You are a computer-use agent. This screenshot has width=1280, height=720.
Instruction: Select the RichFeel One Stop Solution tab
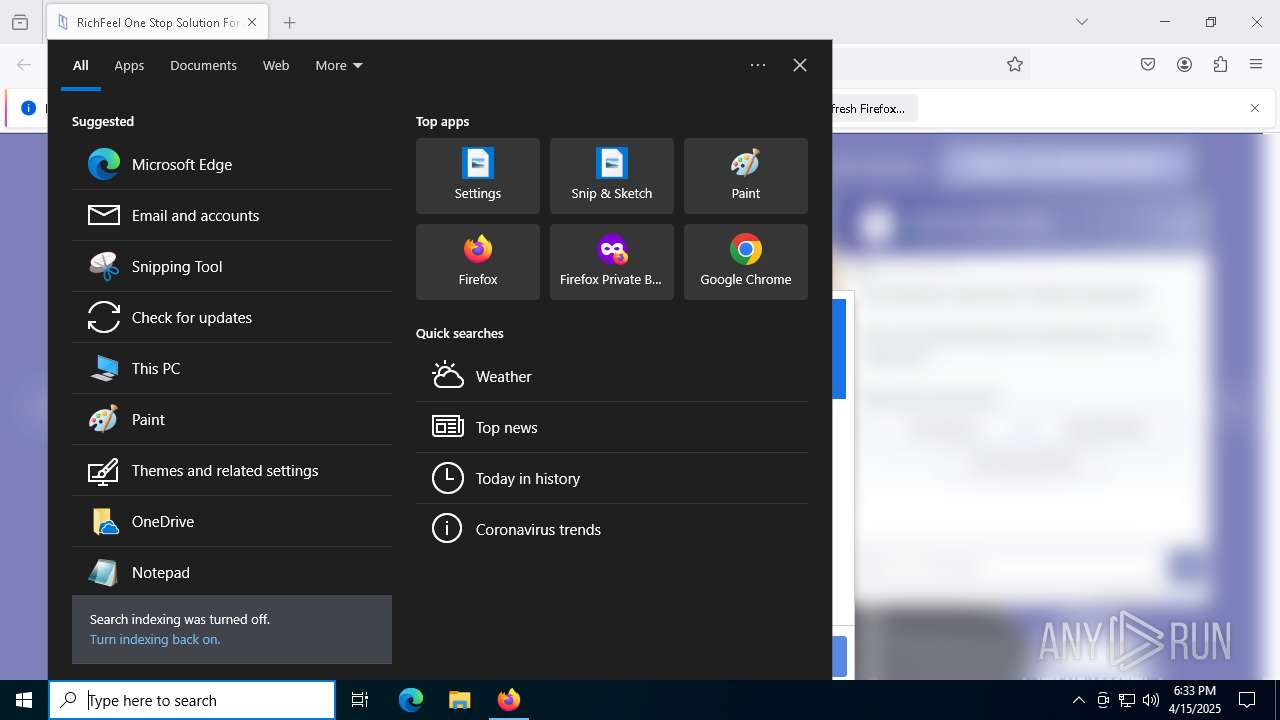point(157,22)
